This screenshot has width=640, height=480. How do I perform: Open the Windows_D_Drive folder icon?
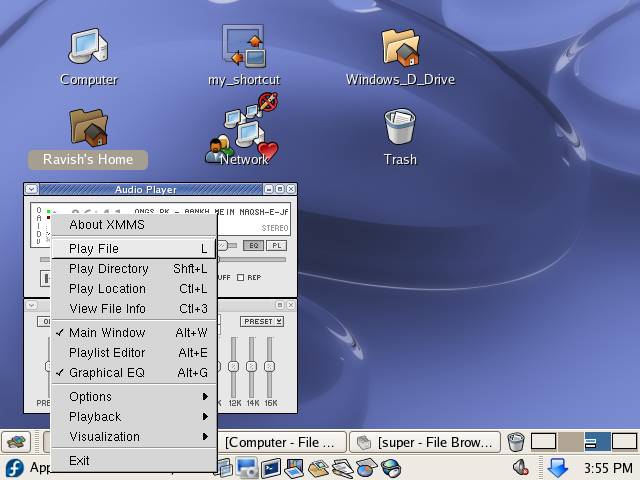tap(400, 48)
